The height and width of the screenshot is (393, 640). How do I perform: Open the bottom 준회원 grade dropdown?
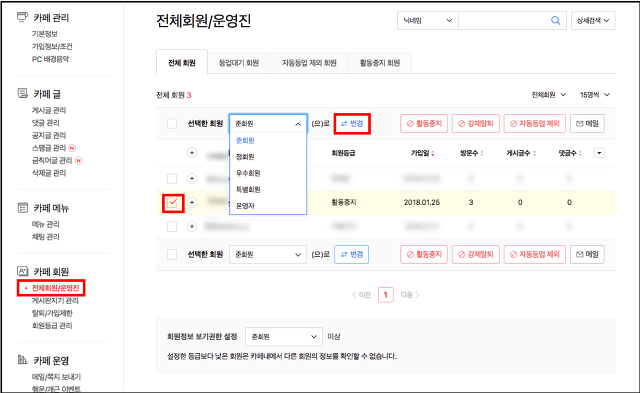click(268, 254)
